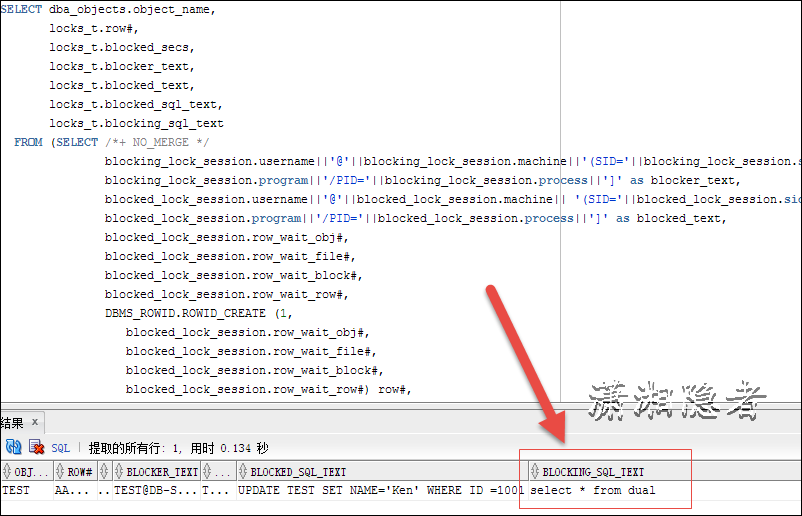The image size is (802, 516).
Task: Click the UPDATE TEST SET NAME cell
Action: coord(380,491)
